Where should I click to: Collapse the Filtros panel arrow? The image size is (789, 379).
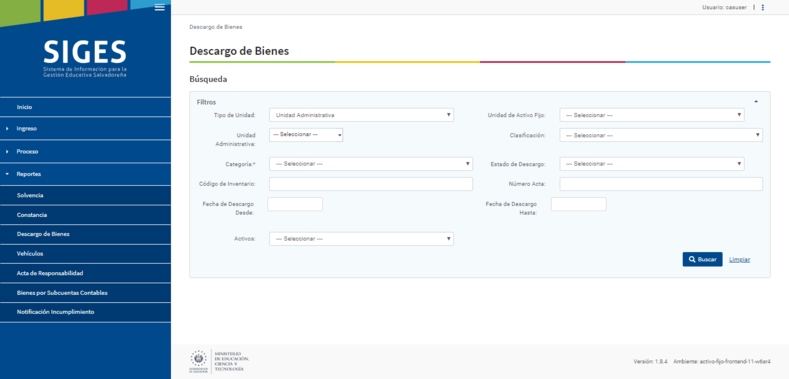(756, 102)
